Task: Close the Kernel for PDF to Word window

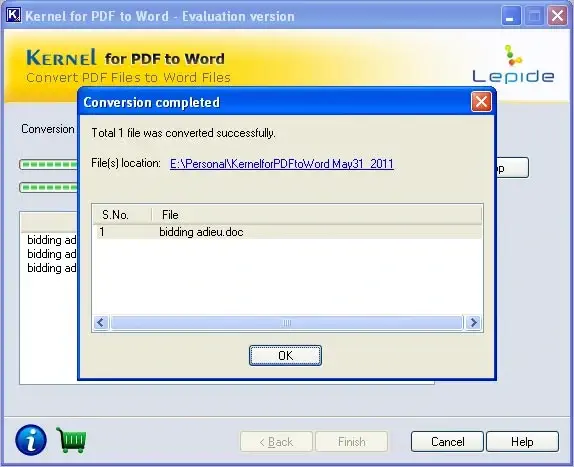Action: 557,16
